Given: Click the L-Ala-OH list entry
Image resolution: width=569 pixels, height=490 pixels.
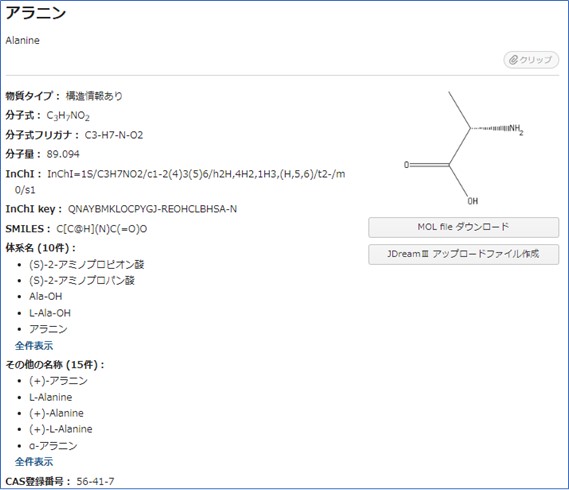Looking at the screenshot, I should point(50,313).
